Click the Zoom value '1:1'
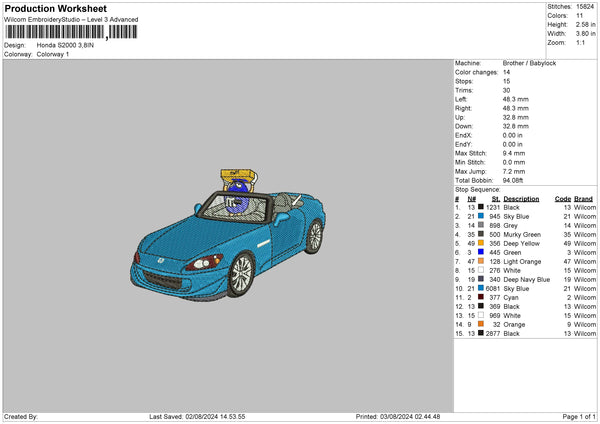Screen dimensions: 600x424 (x=580, y=42)
